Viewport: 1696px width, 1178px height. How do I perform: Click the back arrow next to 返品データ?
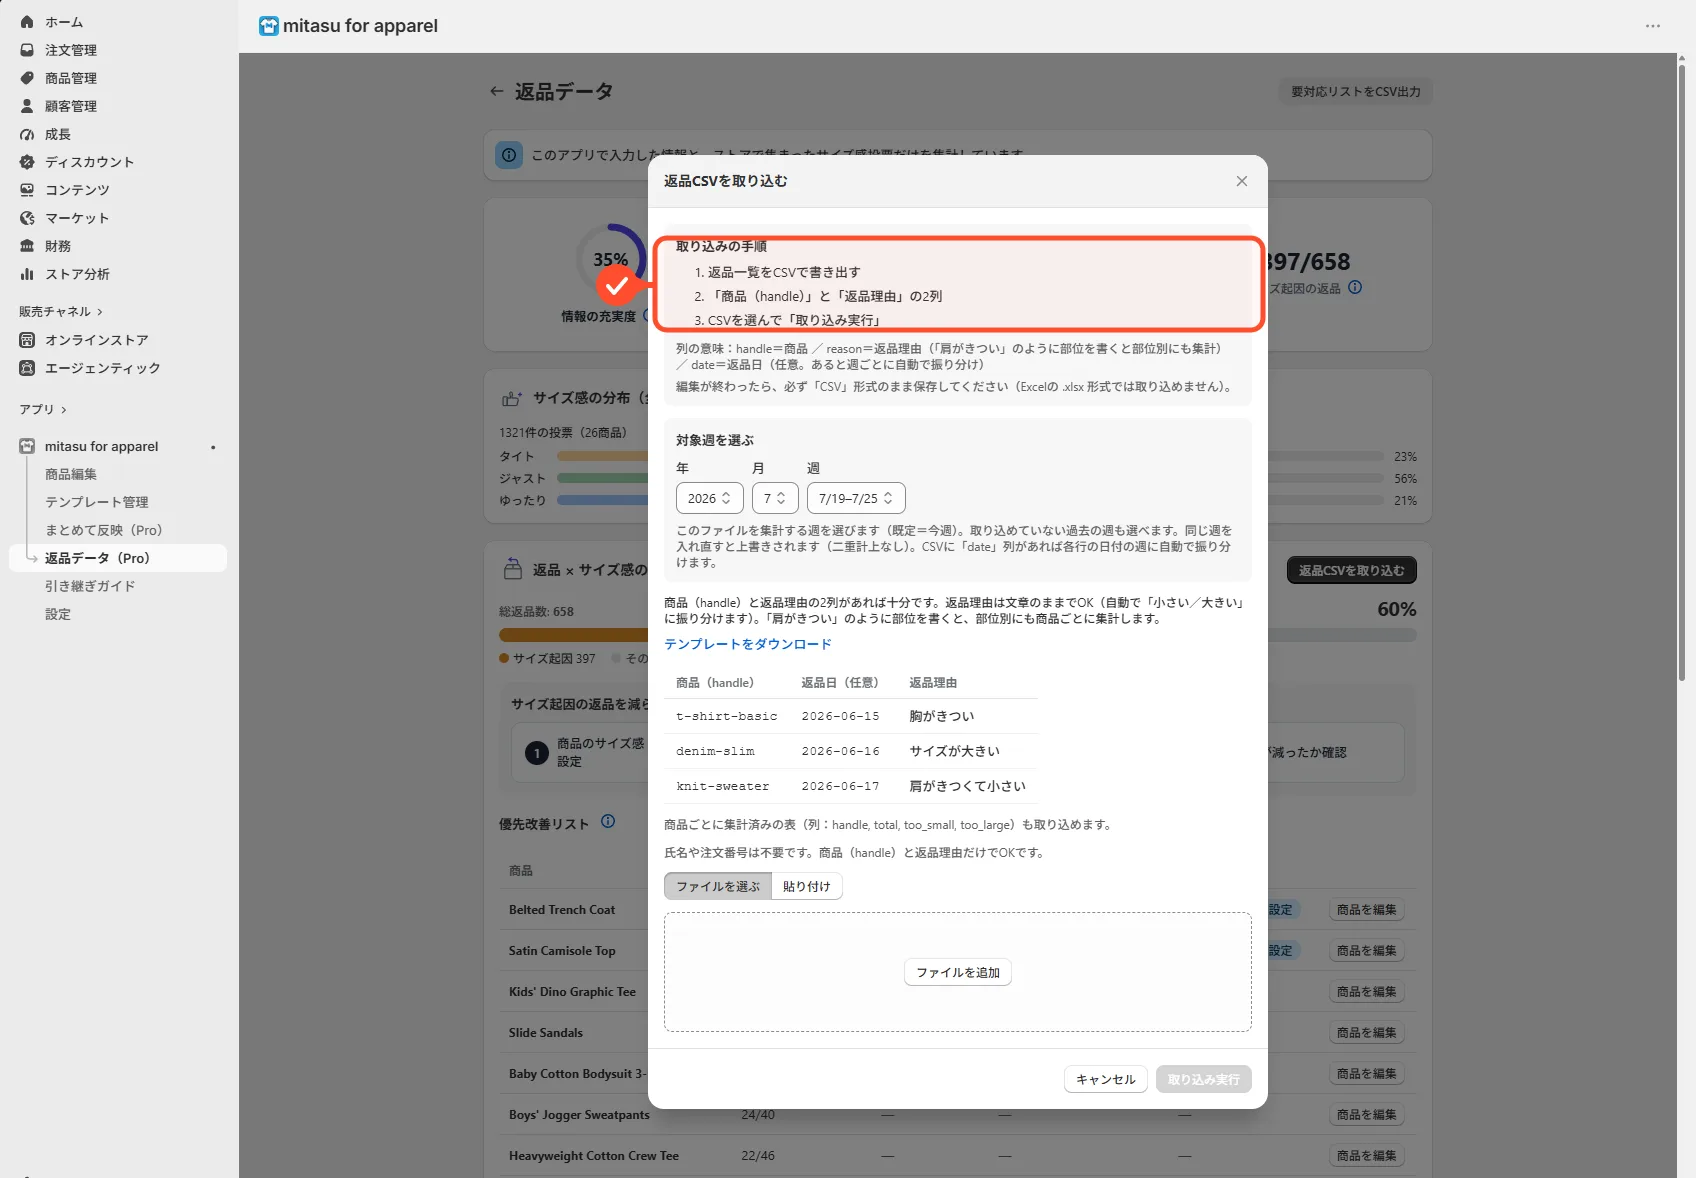tap(496, 91)
